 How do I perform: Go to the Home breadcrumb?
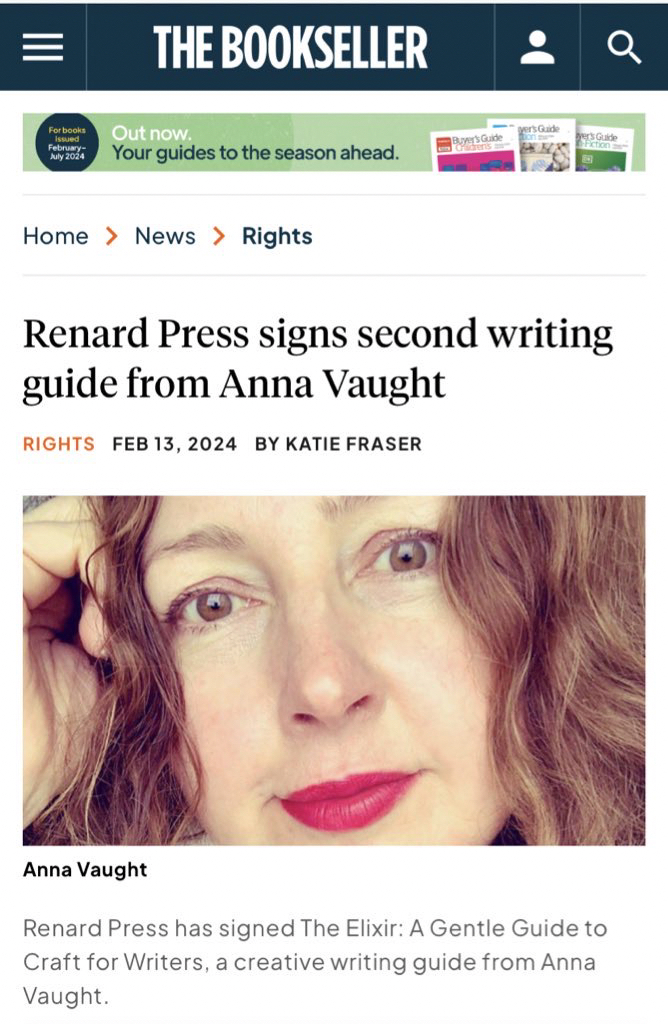point(55,237)
